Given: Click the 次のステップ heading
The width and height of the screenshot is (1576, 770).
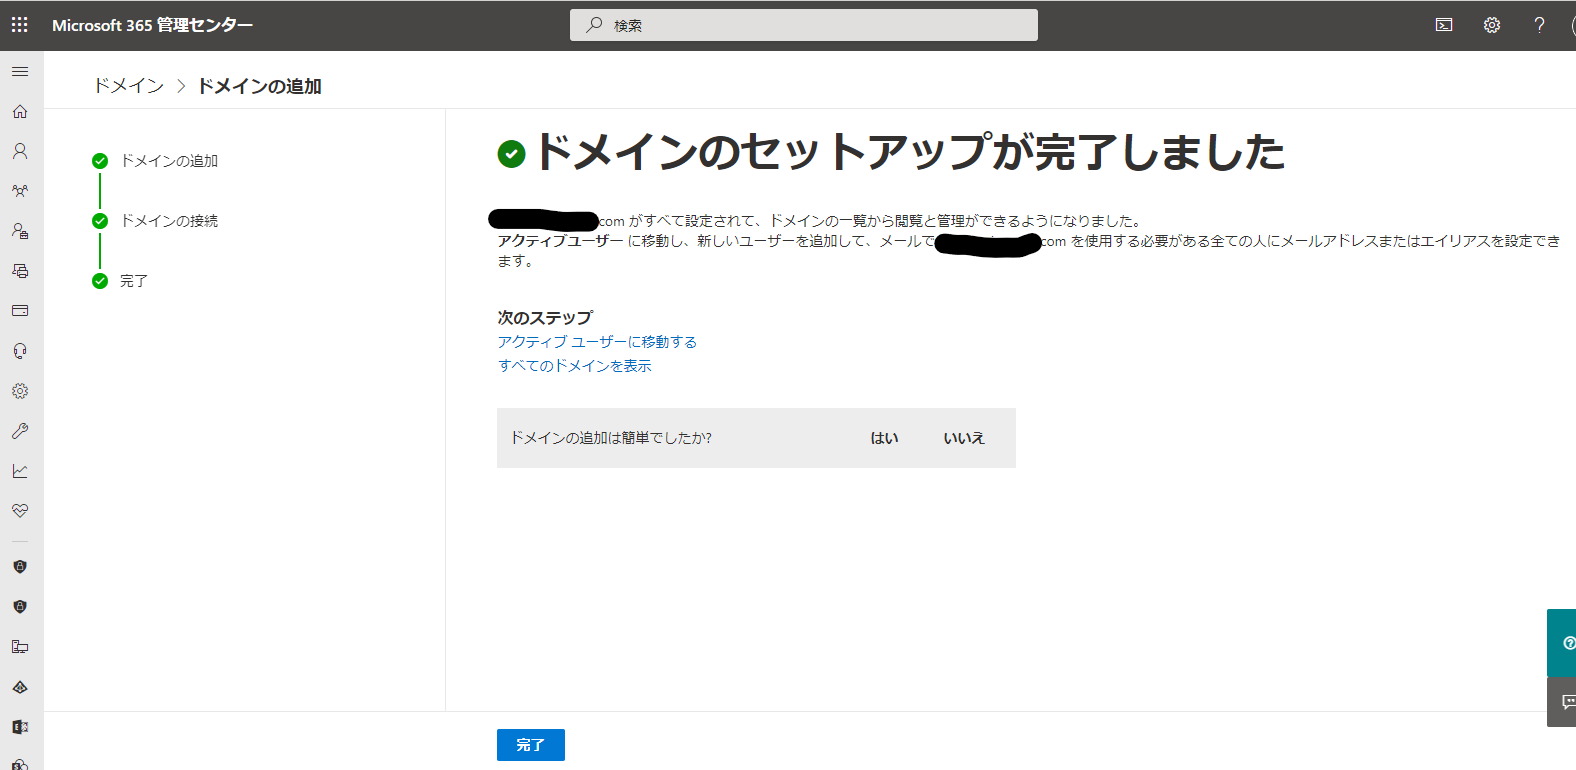Looking at the screenshot, I should (x=545, y=317).
